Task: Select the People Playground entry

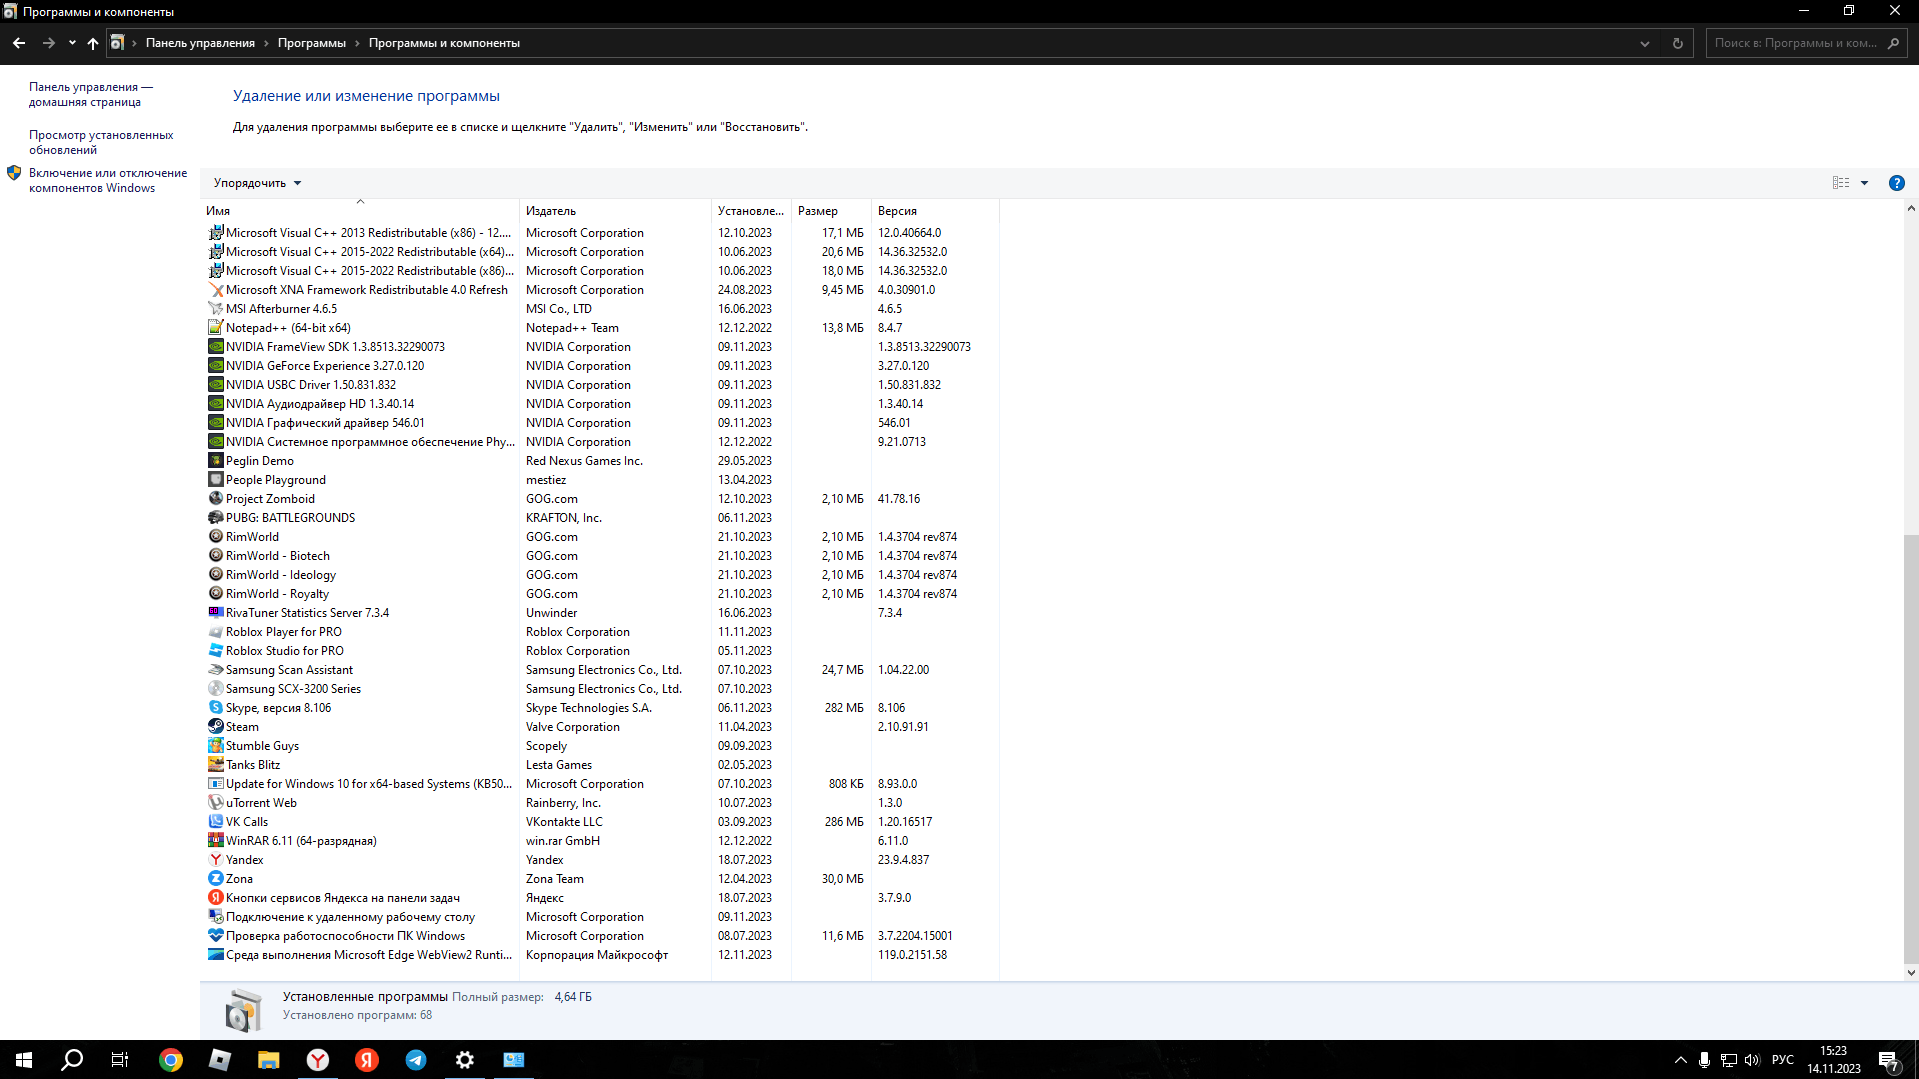Action: pyautogui.click(x=600, y=480)
